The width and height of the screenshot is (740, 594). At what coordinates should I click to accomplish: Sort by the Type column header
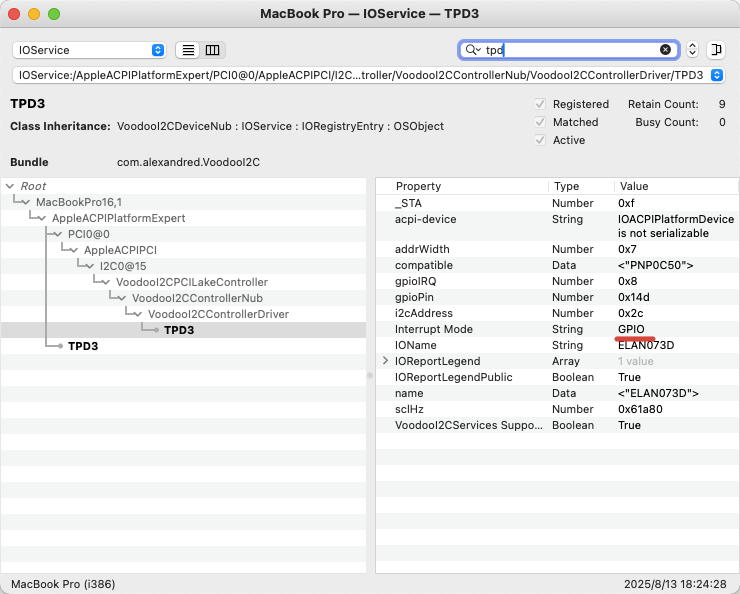[581, 186]
